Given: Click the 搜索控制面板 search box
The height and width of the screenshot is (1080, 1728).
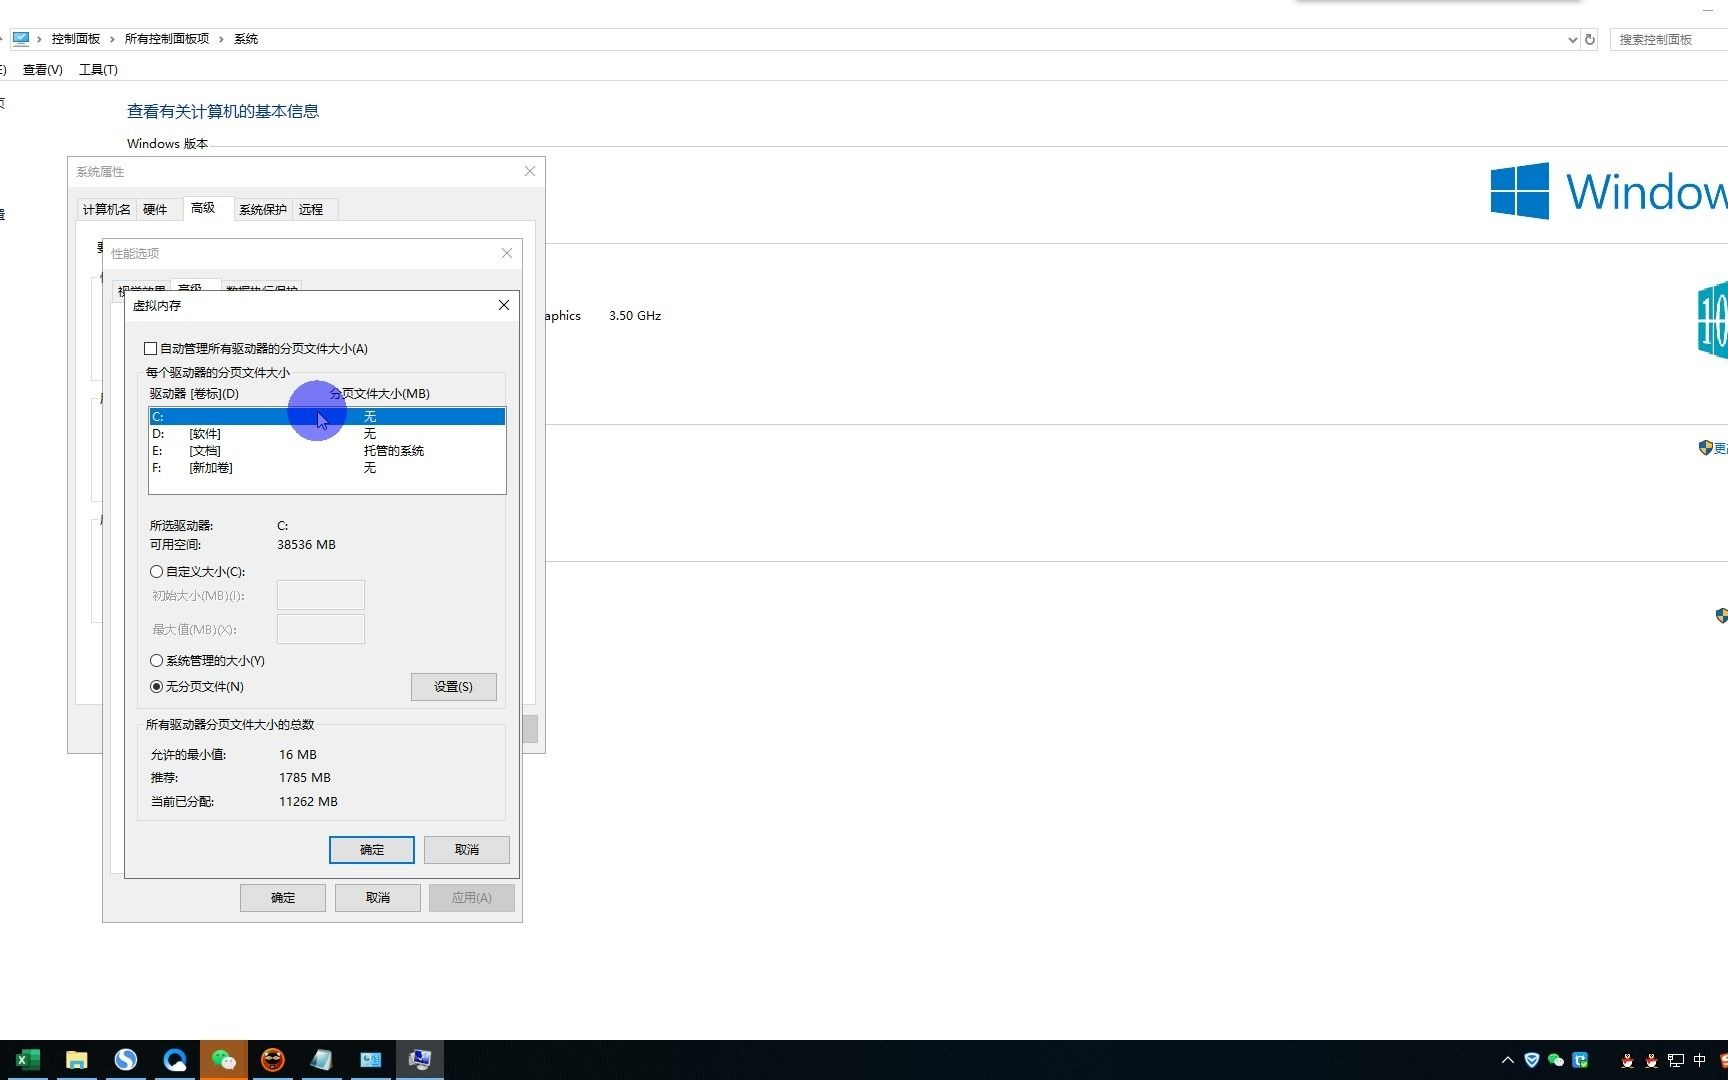Looking at the screenshot, I should coord(1668,39).
